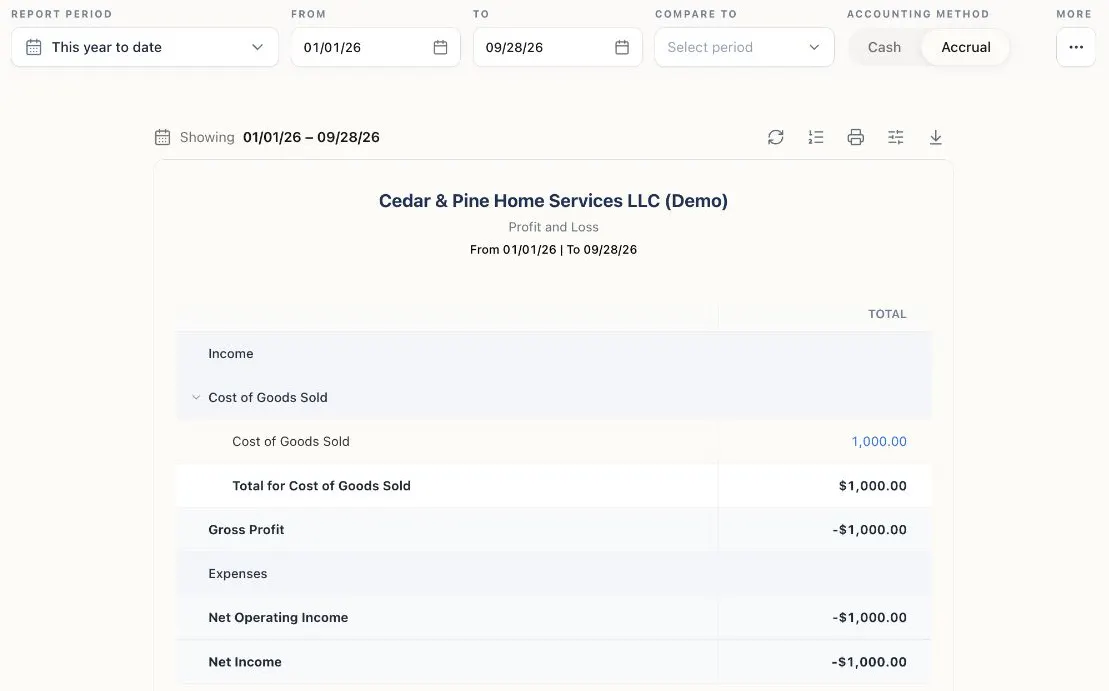Click the date range text below Profit and Loss
The width and height of the screenshot is (1109, 691).
tap(553, 250)
